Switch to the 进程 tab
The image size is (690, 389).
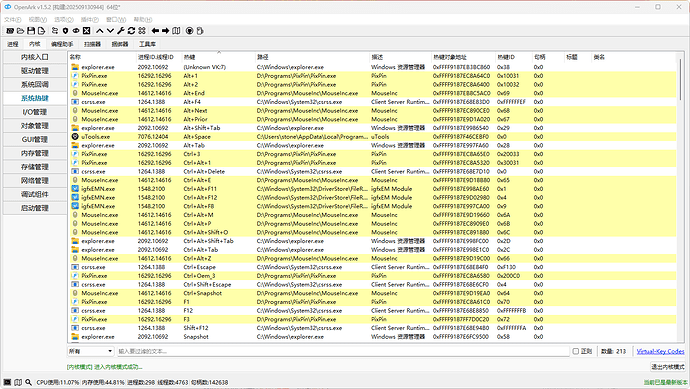pos(13,44)
